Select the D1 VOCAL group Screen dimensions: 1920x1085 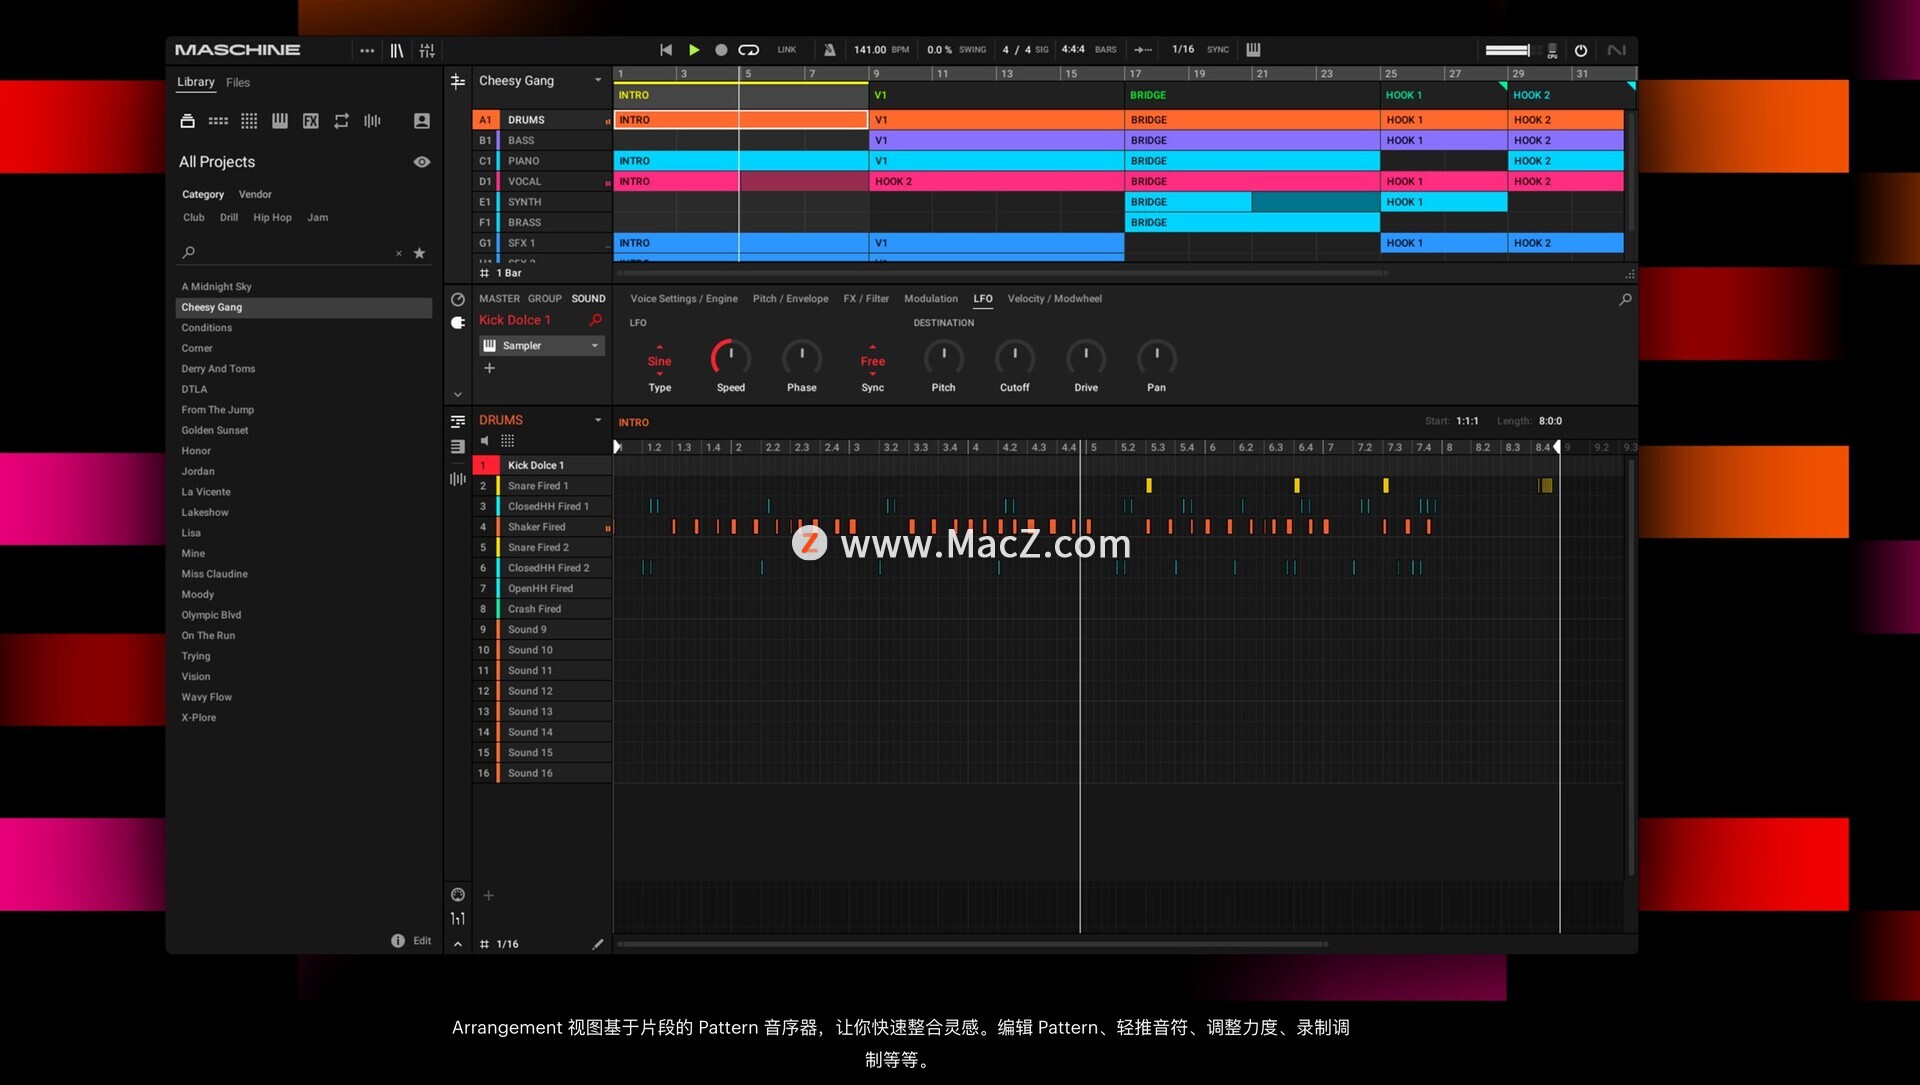pos(541,181)
